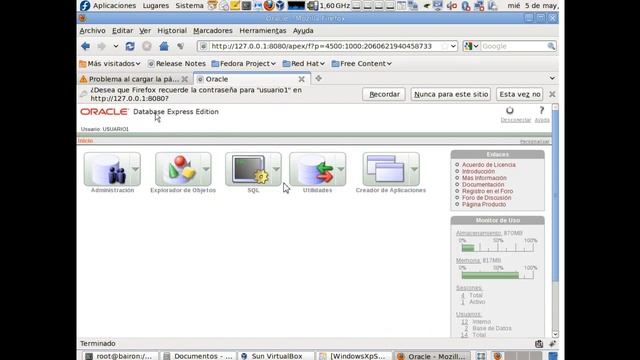
Task: Open the Foro de Discusión link
Action: [x=487, y=198]
